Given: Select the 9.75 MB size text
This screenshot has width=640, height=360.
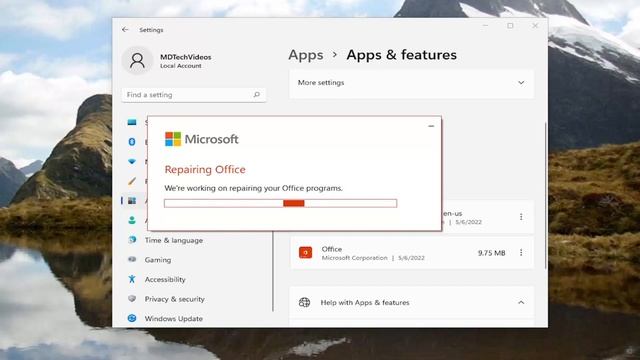Looking at the screenshot, I should coord(491,253).
